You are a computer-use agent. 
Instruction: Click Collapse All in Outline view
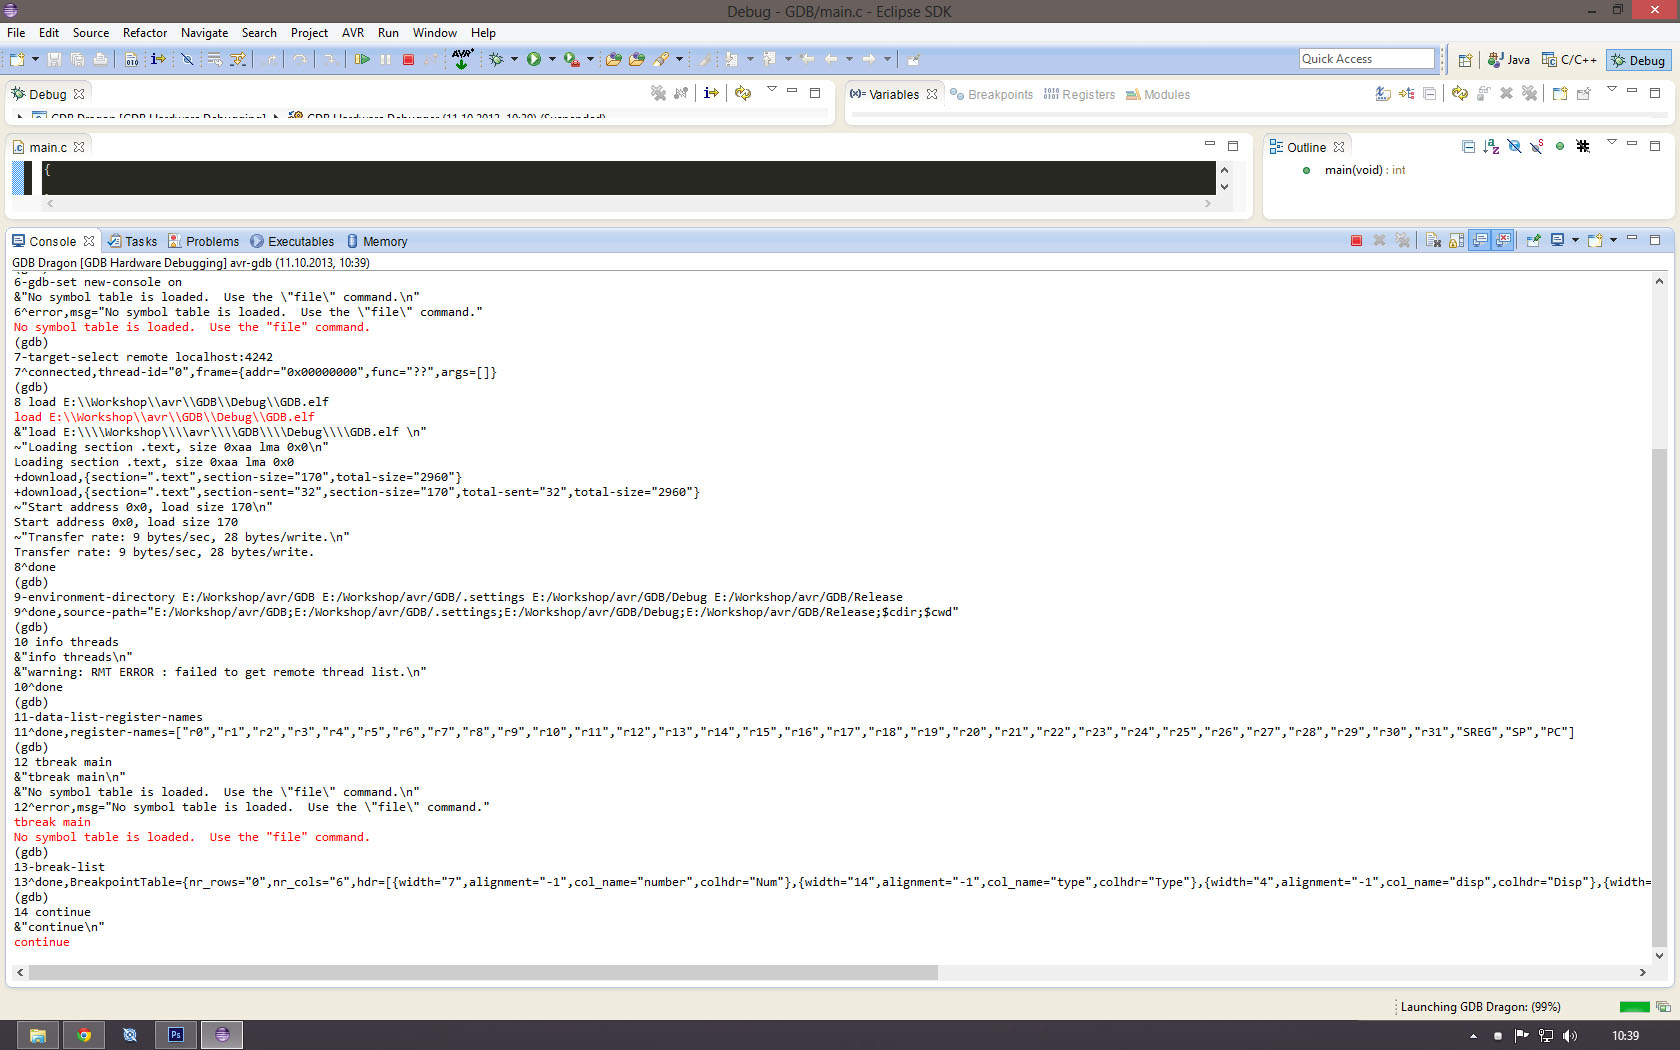click(x=1468, y=147)
